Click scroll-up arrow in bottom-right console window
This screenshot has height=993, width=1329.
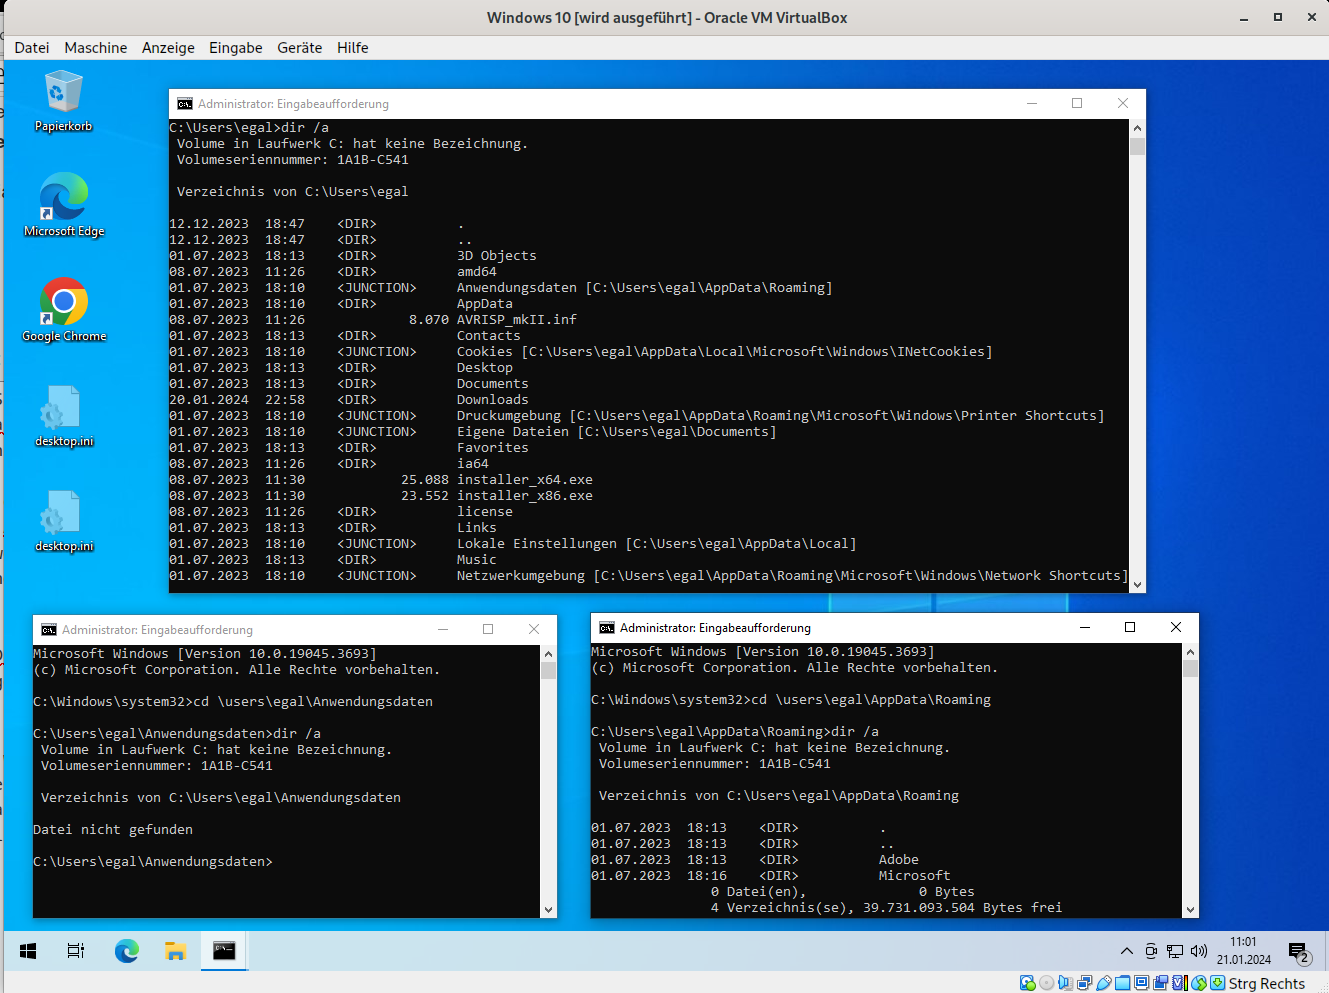tap(1190, 652)
